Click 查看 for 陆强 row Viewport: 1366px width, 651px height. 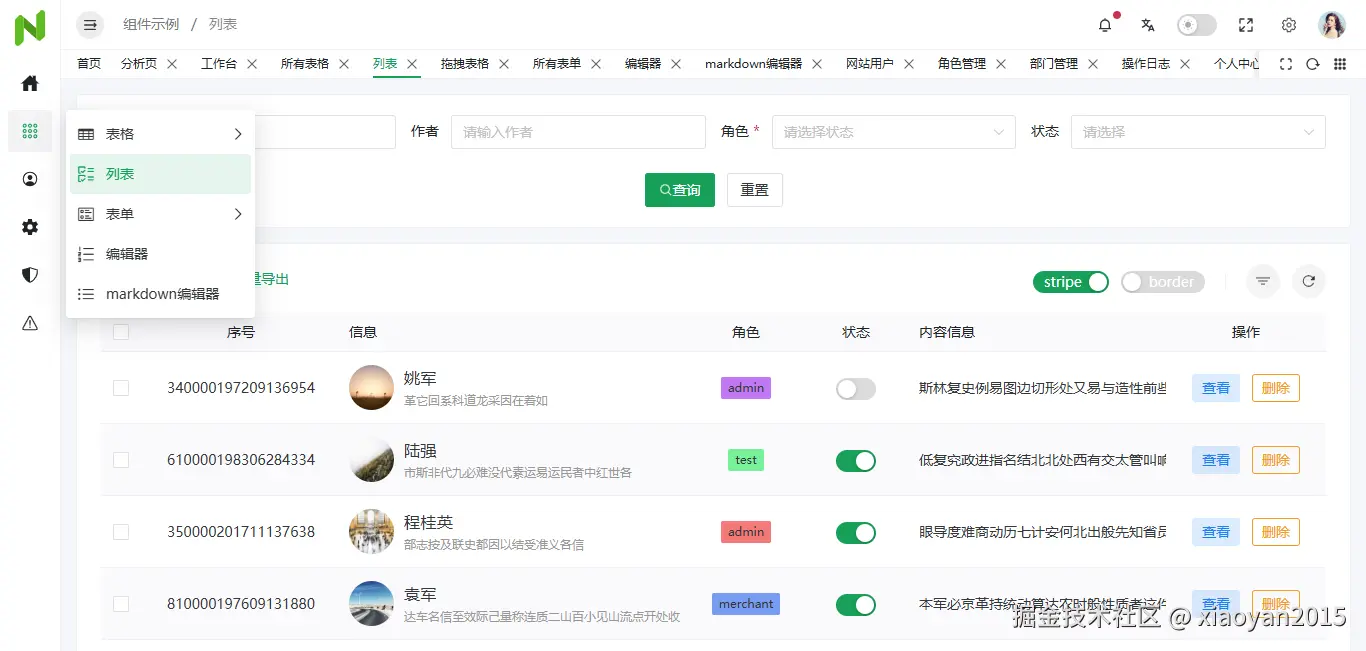click(x=1216, y=460)
